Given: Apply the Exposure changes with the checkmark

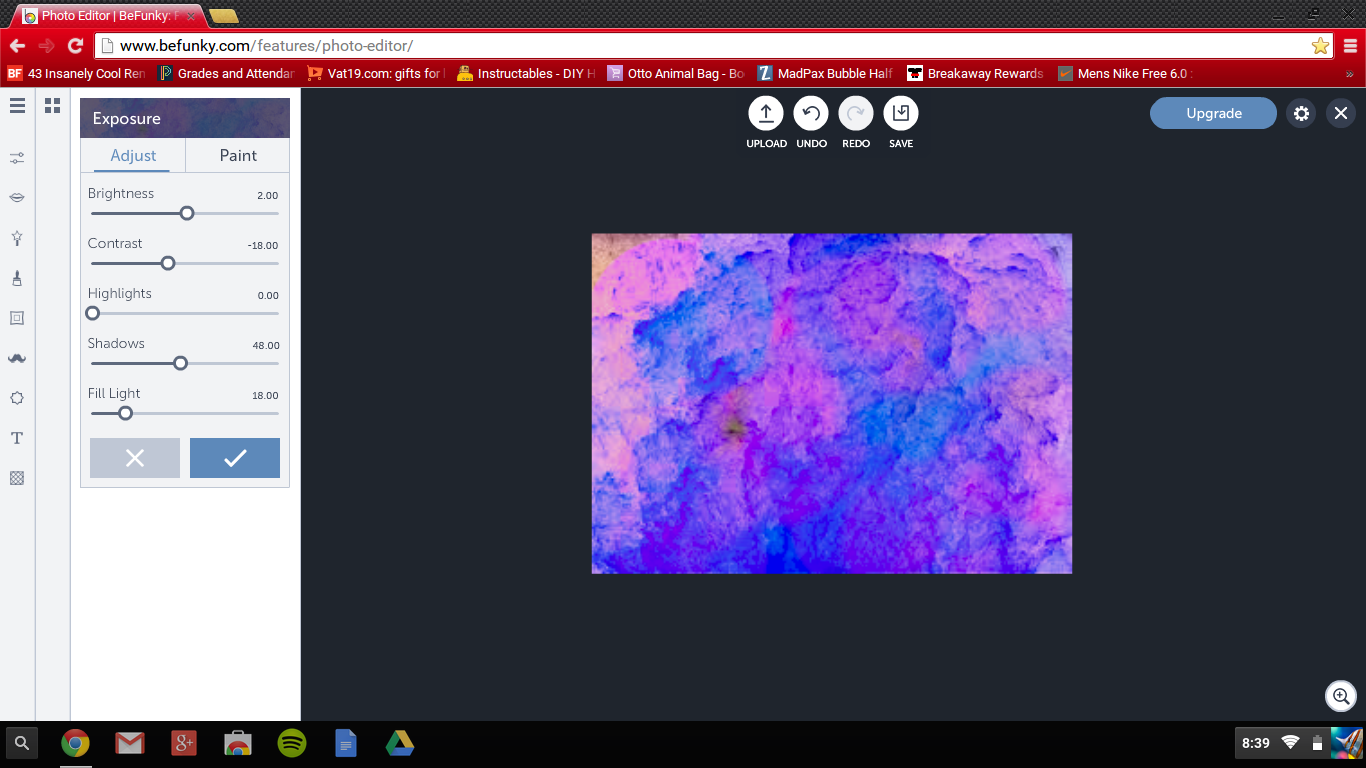Looking at the screenshot, I should (x=235, y=458).
